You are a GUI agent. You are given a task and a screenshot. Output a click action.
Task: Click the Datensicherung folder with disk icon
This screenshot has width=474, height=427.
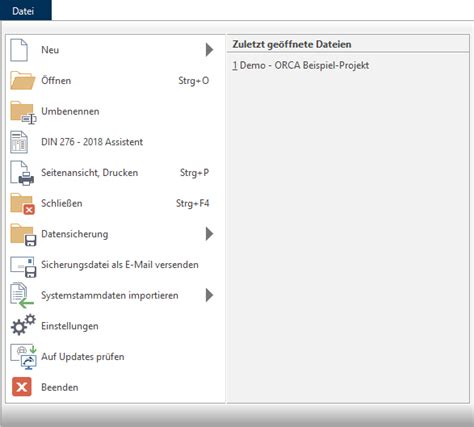pyautogui.click(x=23, y=235)
